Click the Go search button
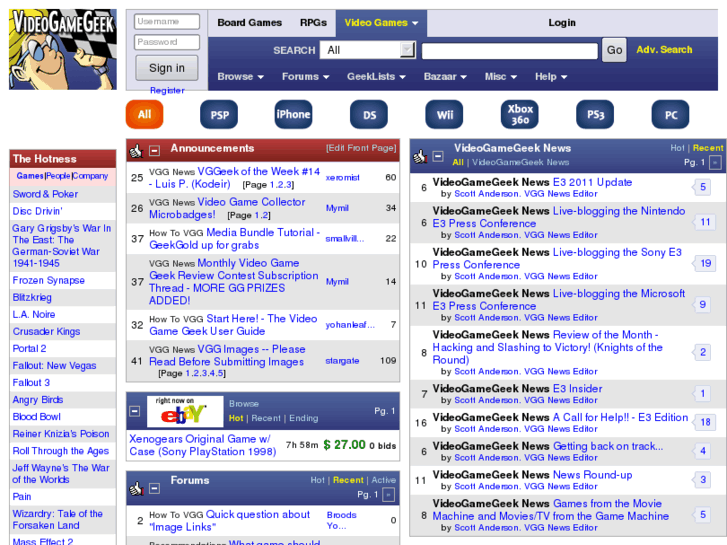This screenshot has height=545, width=727. 614,50
